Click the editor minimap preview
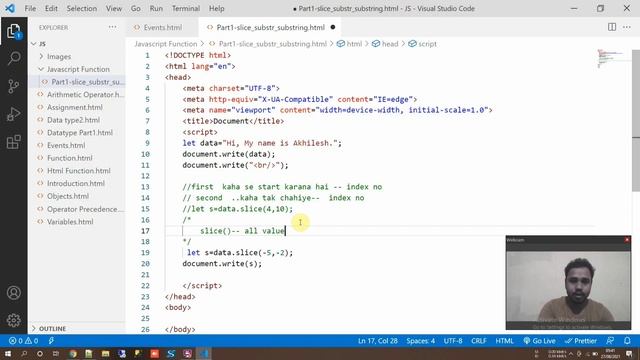The width and height of the screenshot is (640, 360). (611, 58)
